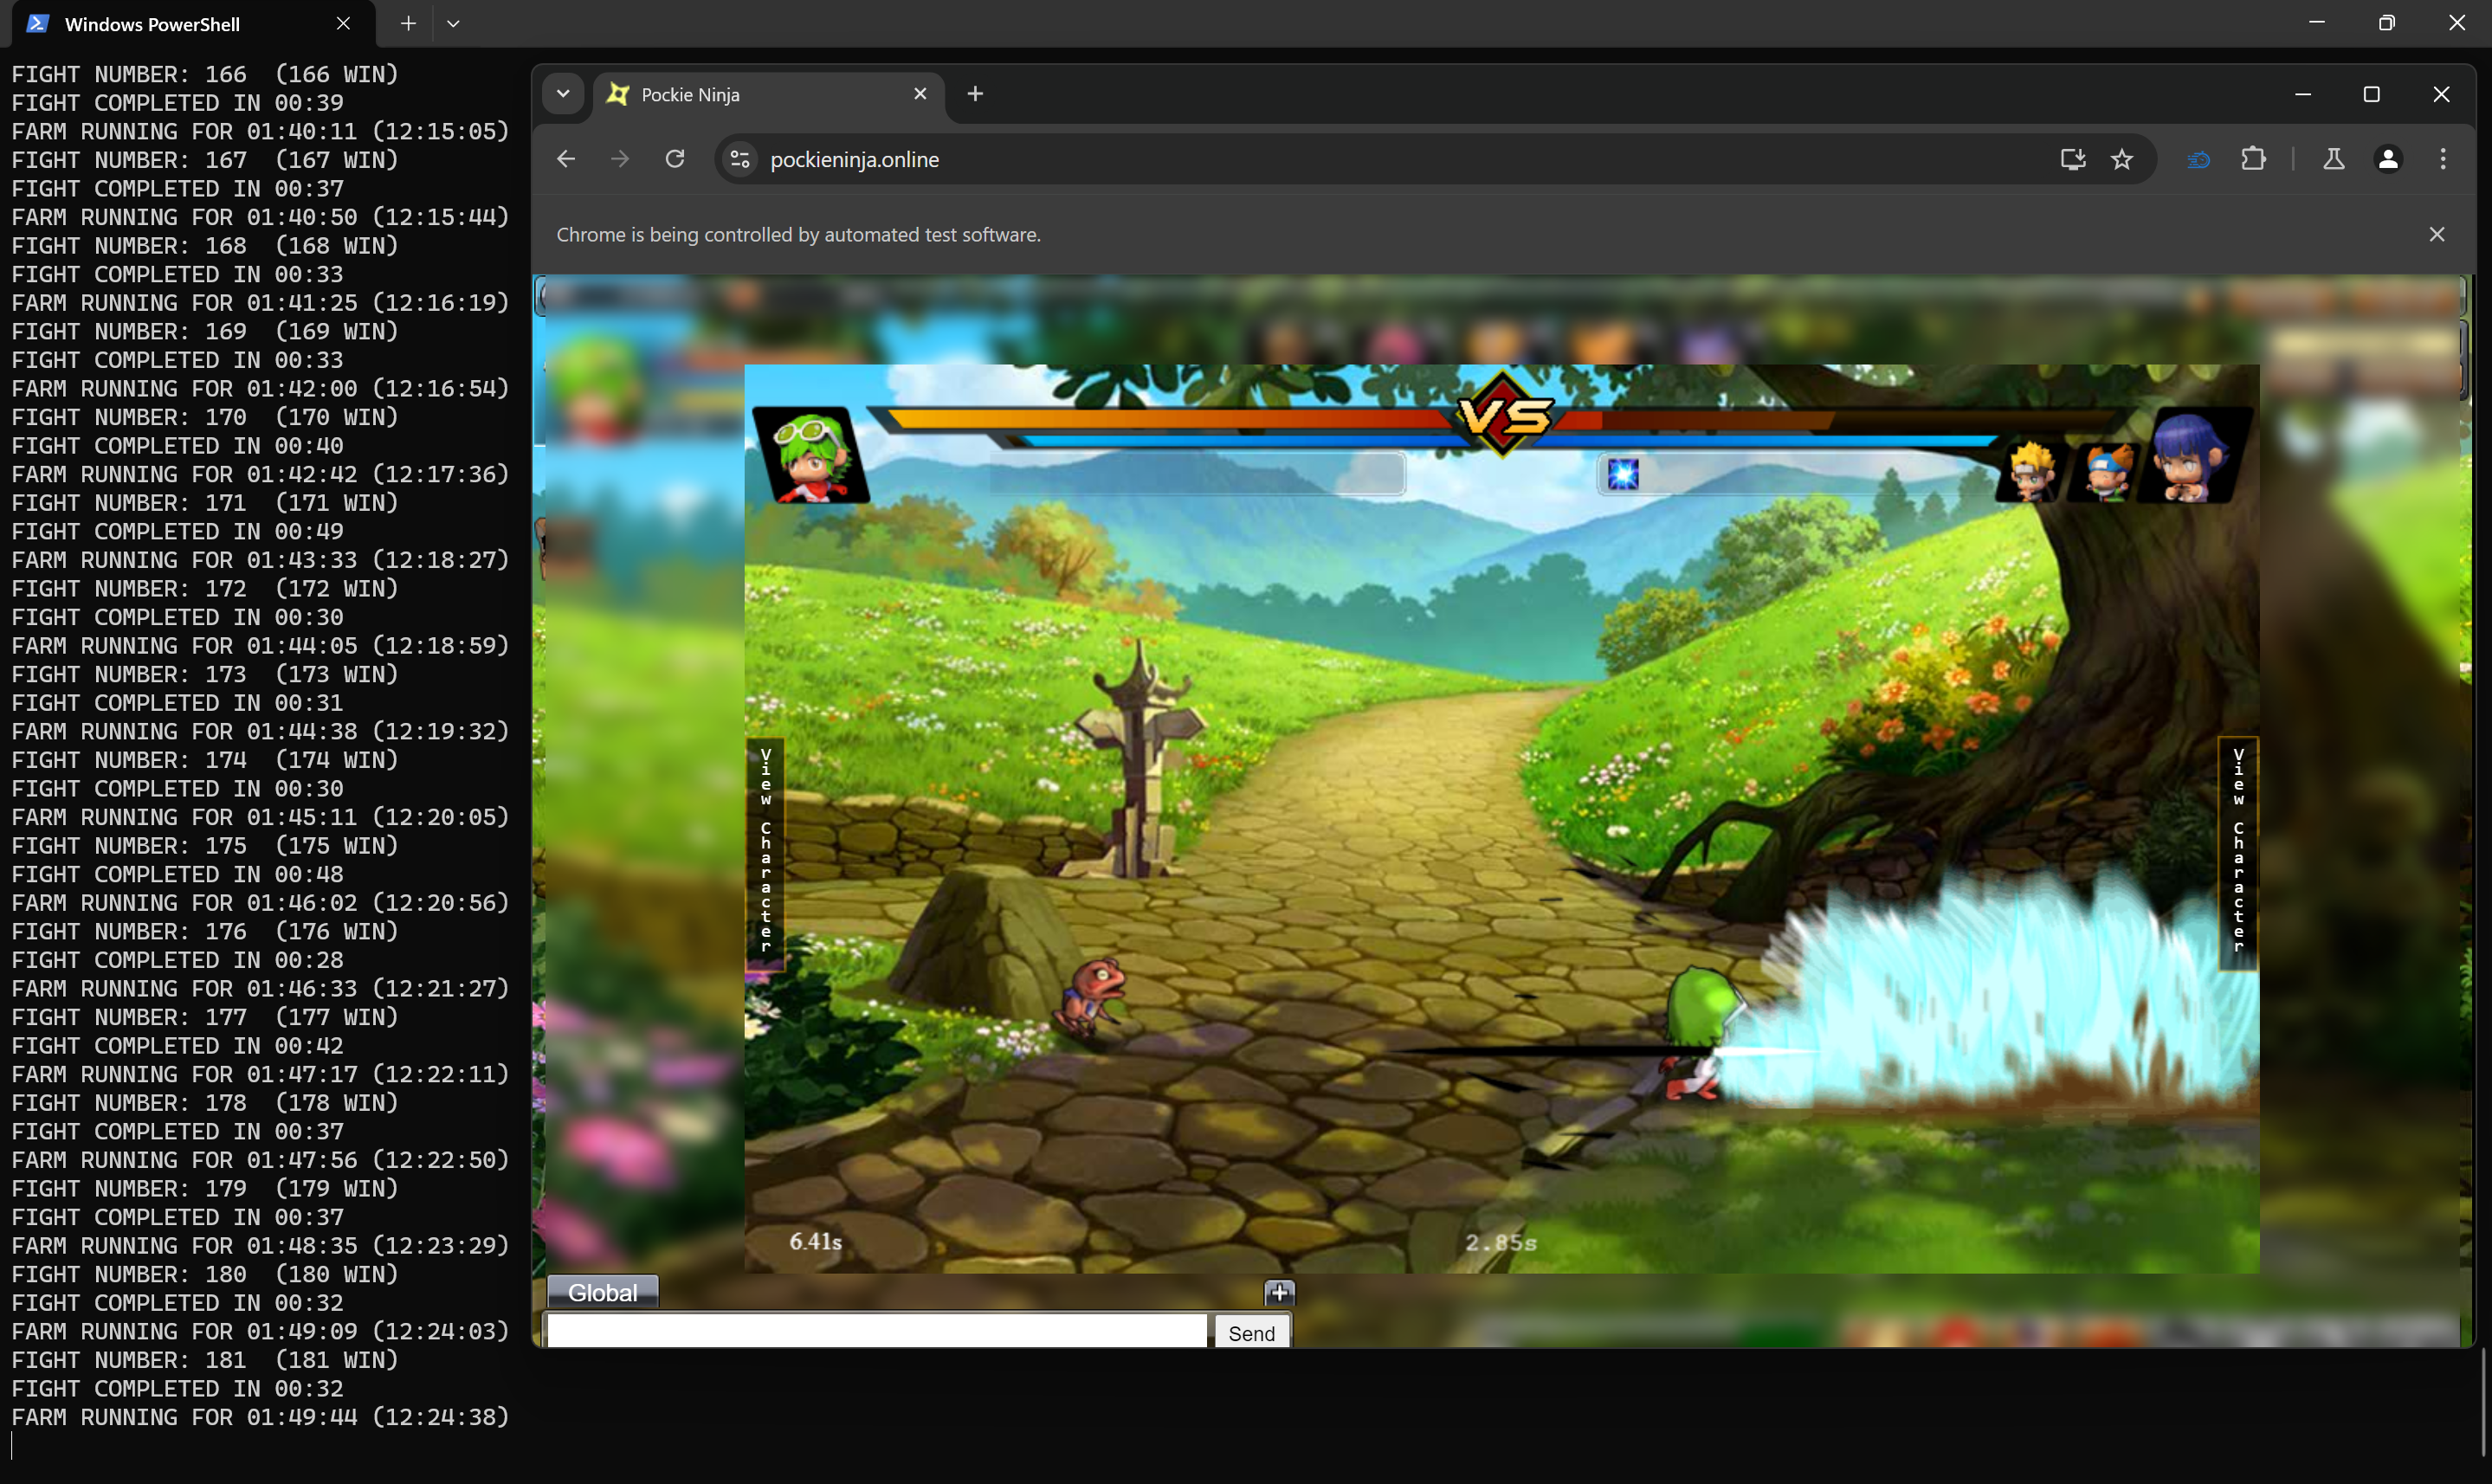Add a new PowerShell terminal tab
Viewport: 2492px width, 1484px height.
click(408, 23)
